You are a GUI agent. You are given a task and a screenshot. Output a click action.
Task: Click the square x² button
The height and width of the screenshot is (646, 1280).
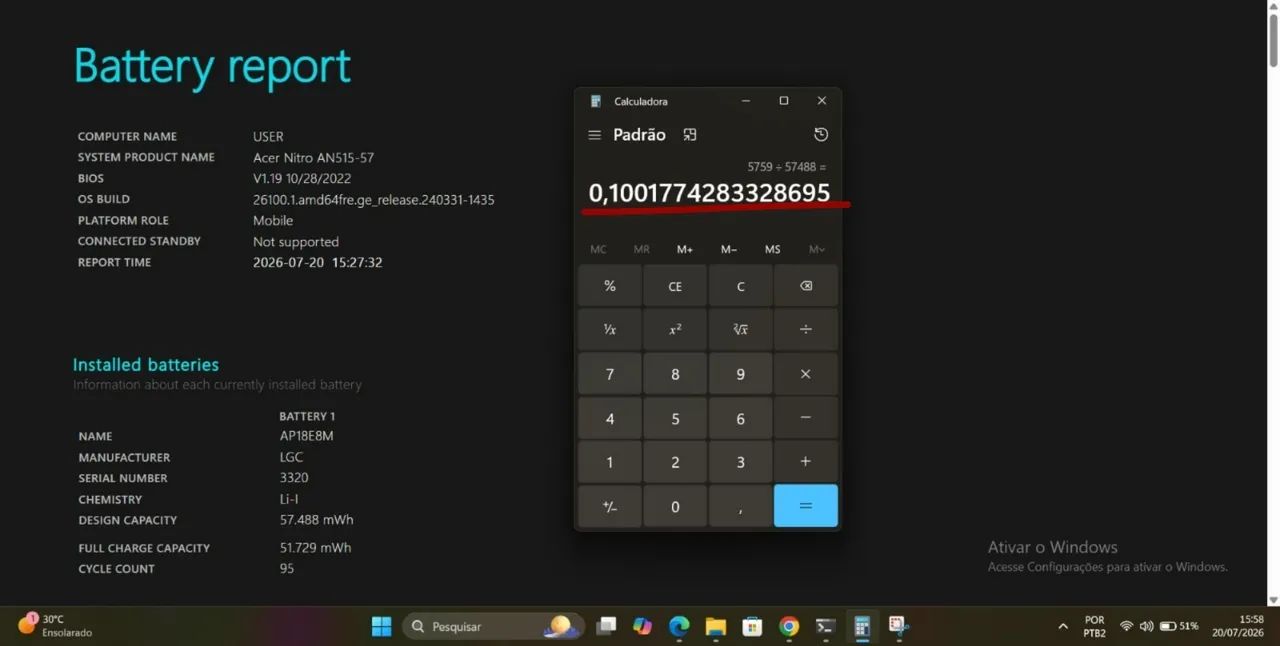pyautogui.click(x=675, y=330)
